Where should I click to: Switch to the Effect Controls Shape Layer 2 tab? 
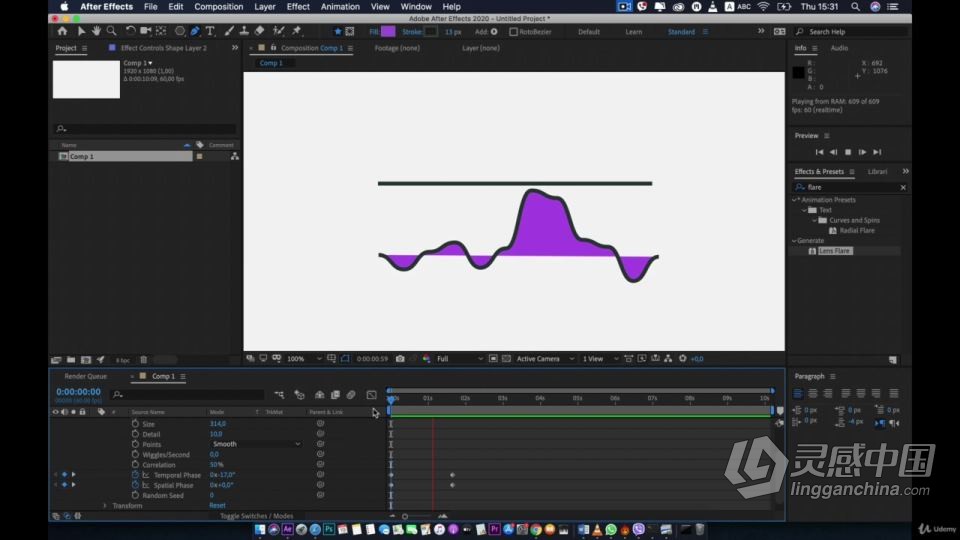(163, 48)
